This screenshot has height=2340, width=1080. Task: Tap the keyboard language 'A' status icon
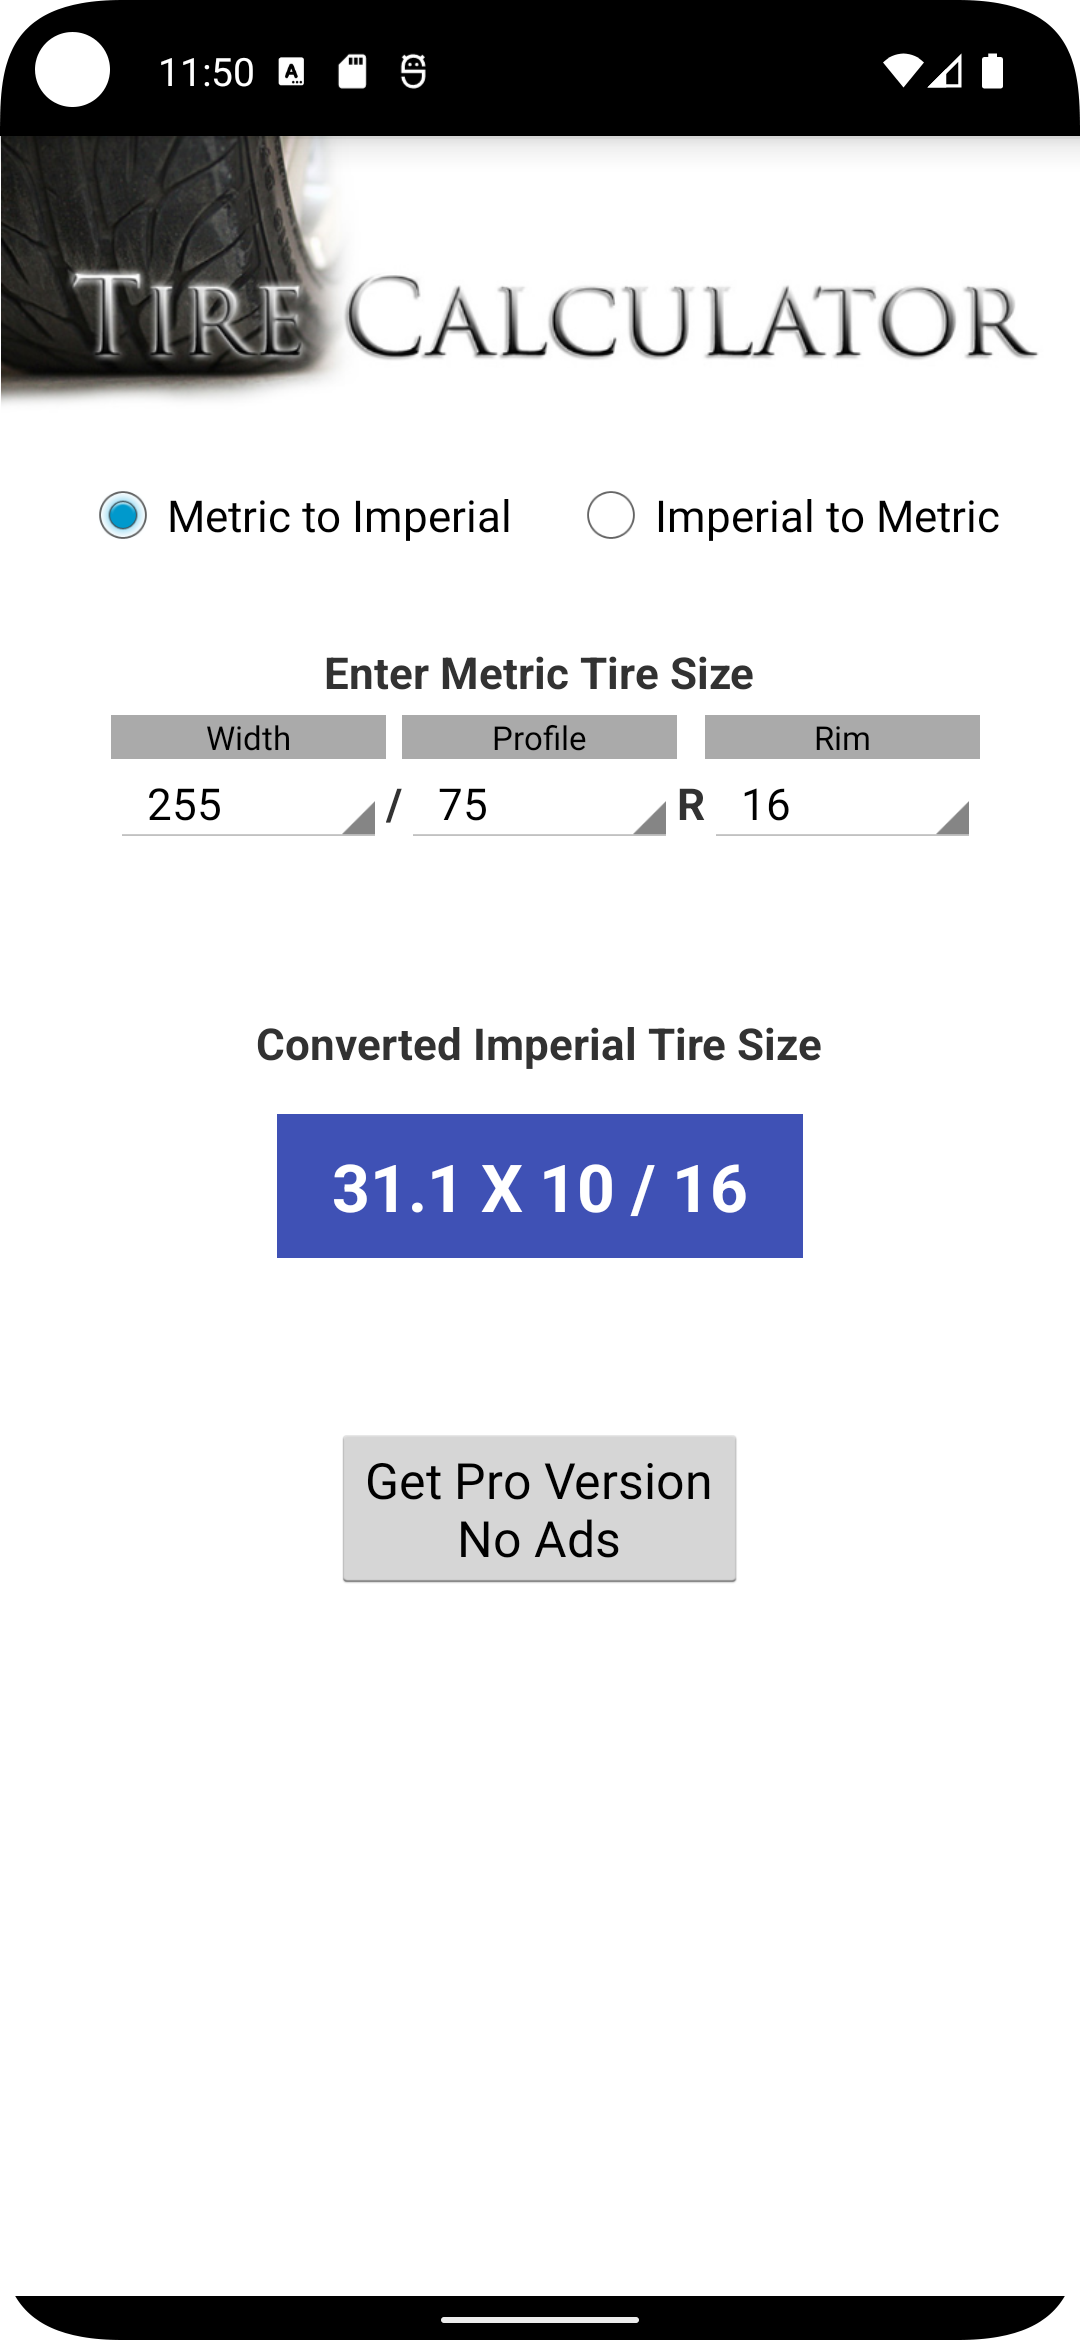[292, 71]
